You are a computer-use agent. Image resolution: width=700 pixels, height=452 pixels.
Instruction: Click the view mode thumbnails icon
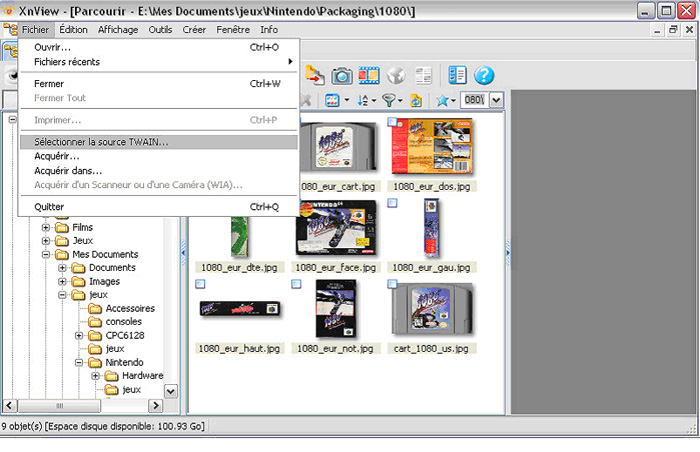pyautogui.click(x=332, y=100)
